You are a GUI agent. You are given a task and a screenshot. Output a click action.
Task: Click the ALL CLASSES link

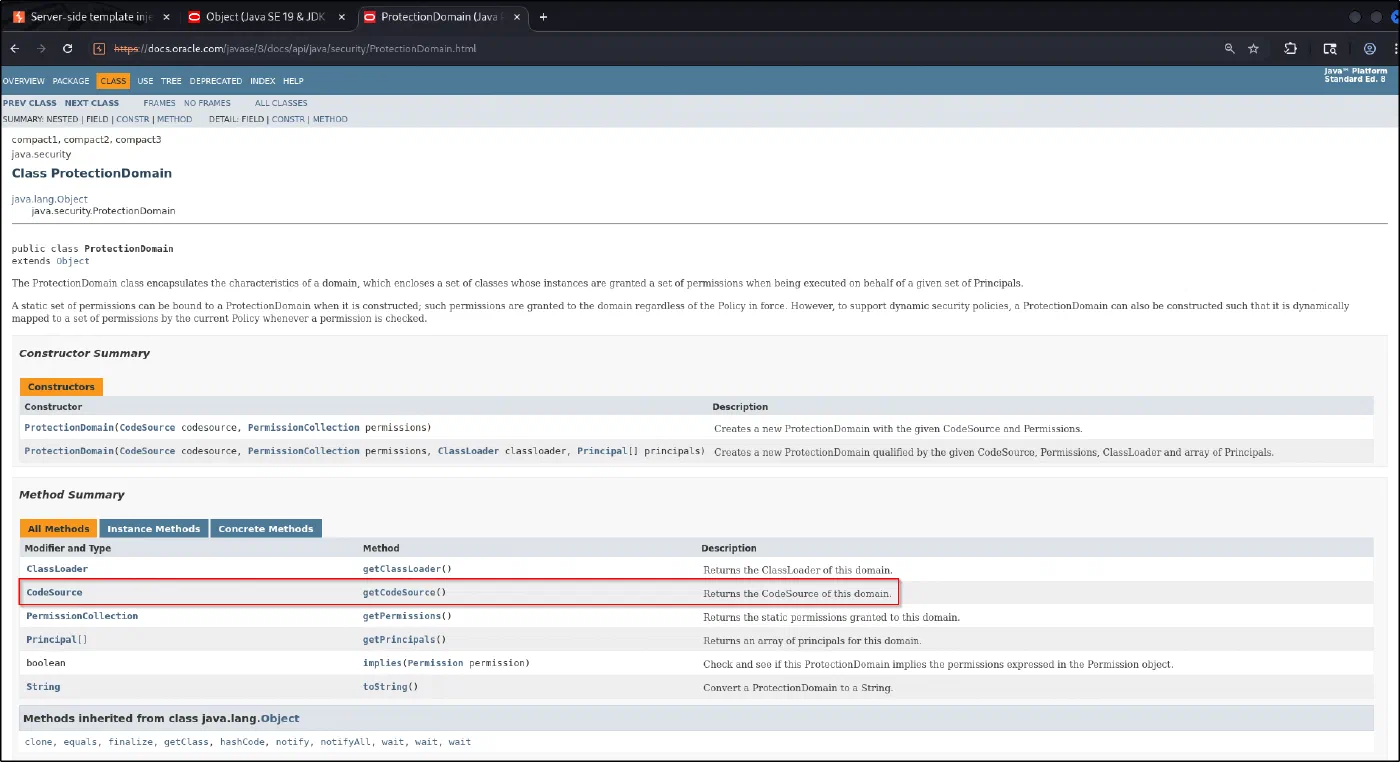click(x=281, y=103)
